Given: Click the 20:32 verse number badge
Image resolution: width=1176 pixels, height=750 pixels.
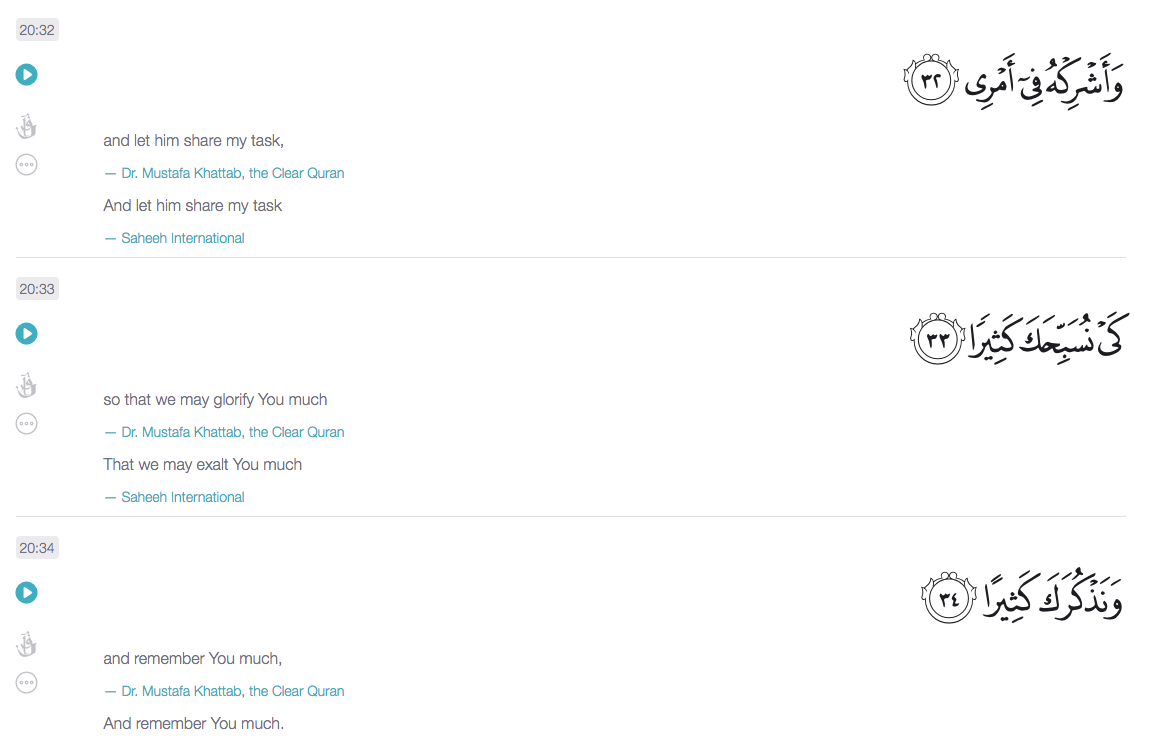Looking at the screenshot, I should (37, 30).
